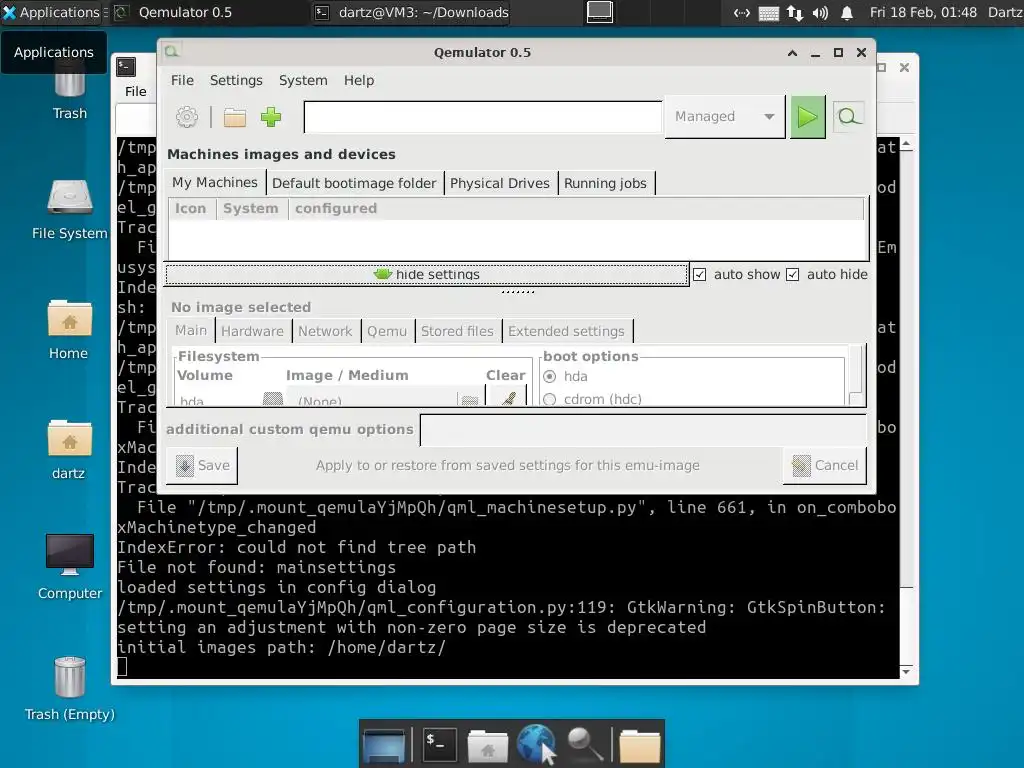Screen dimensions: 1024x768
Task: Toggle auto show checkbox
Action: click(x=699, y=275)
